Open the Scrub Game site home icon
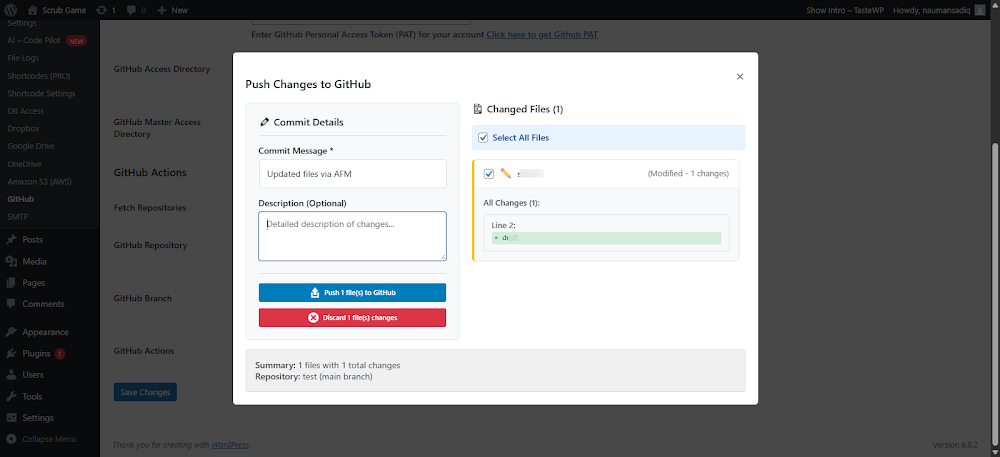This screenshot has height=457, width=1000. click(x=32, y=10)
